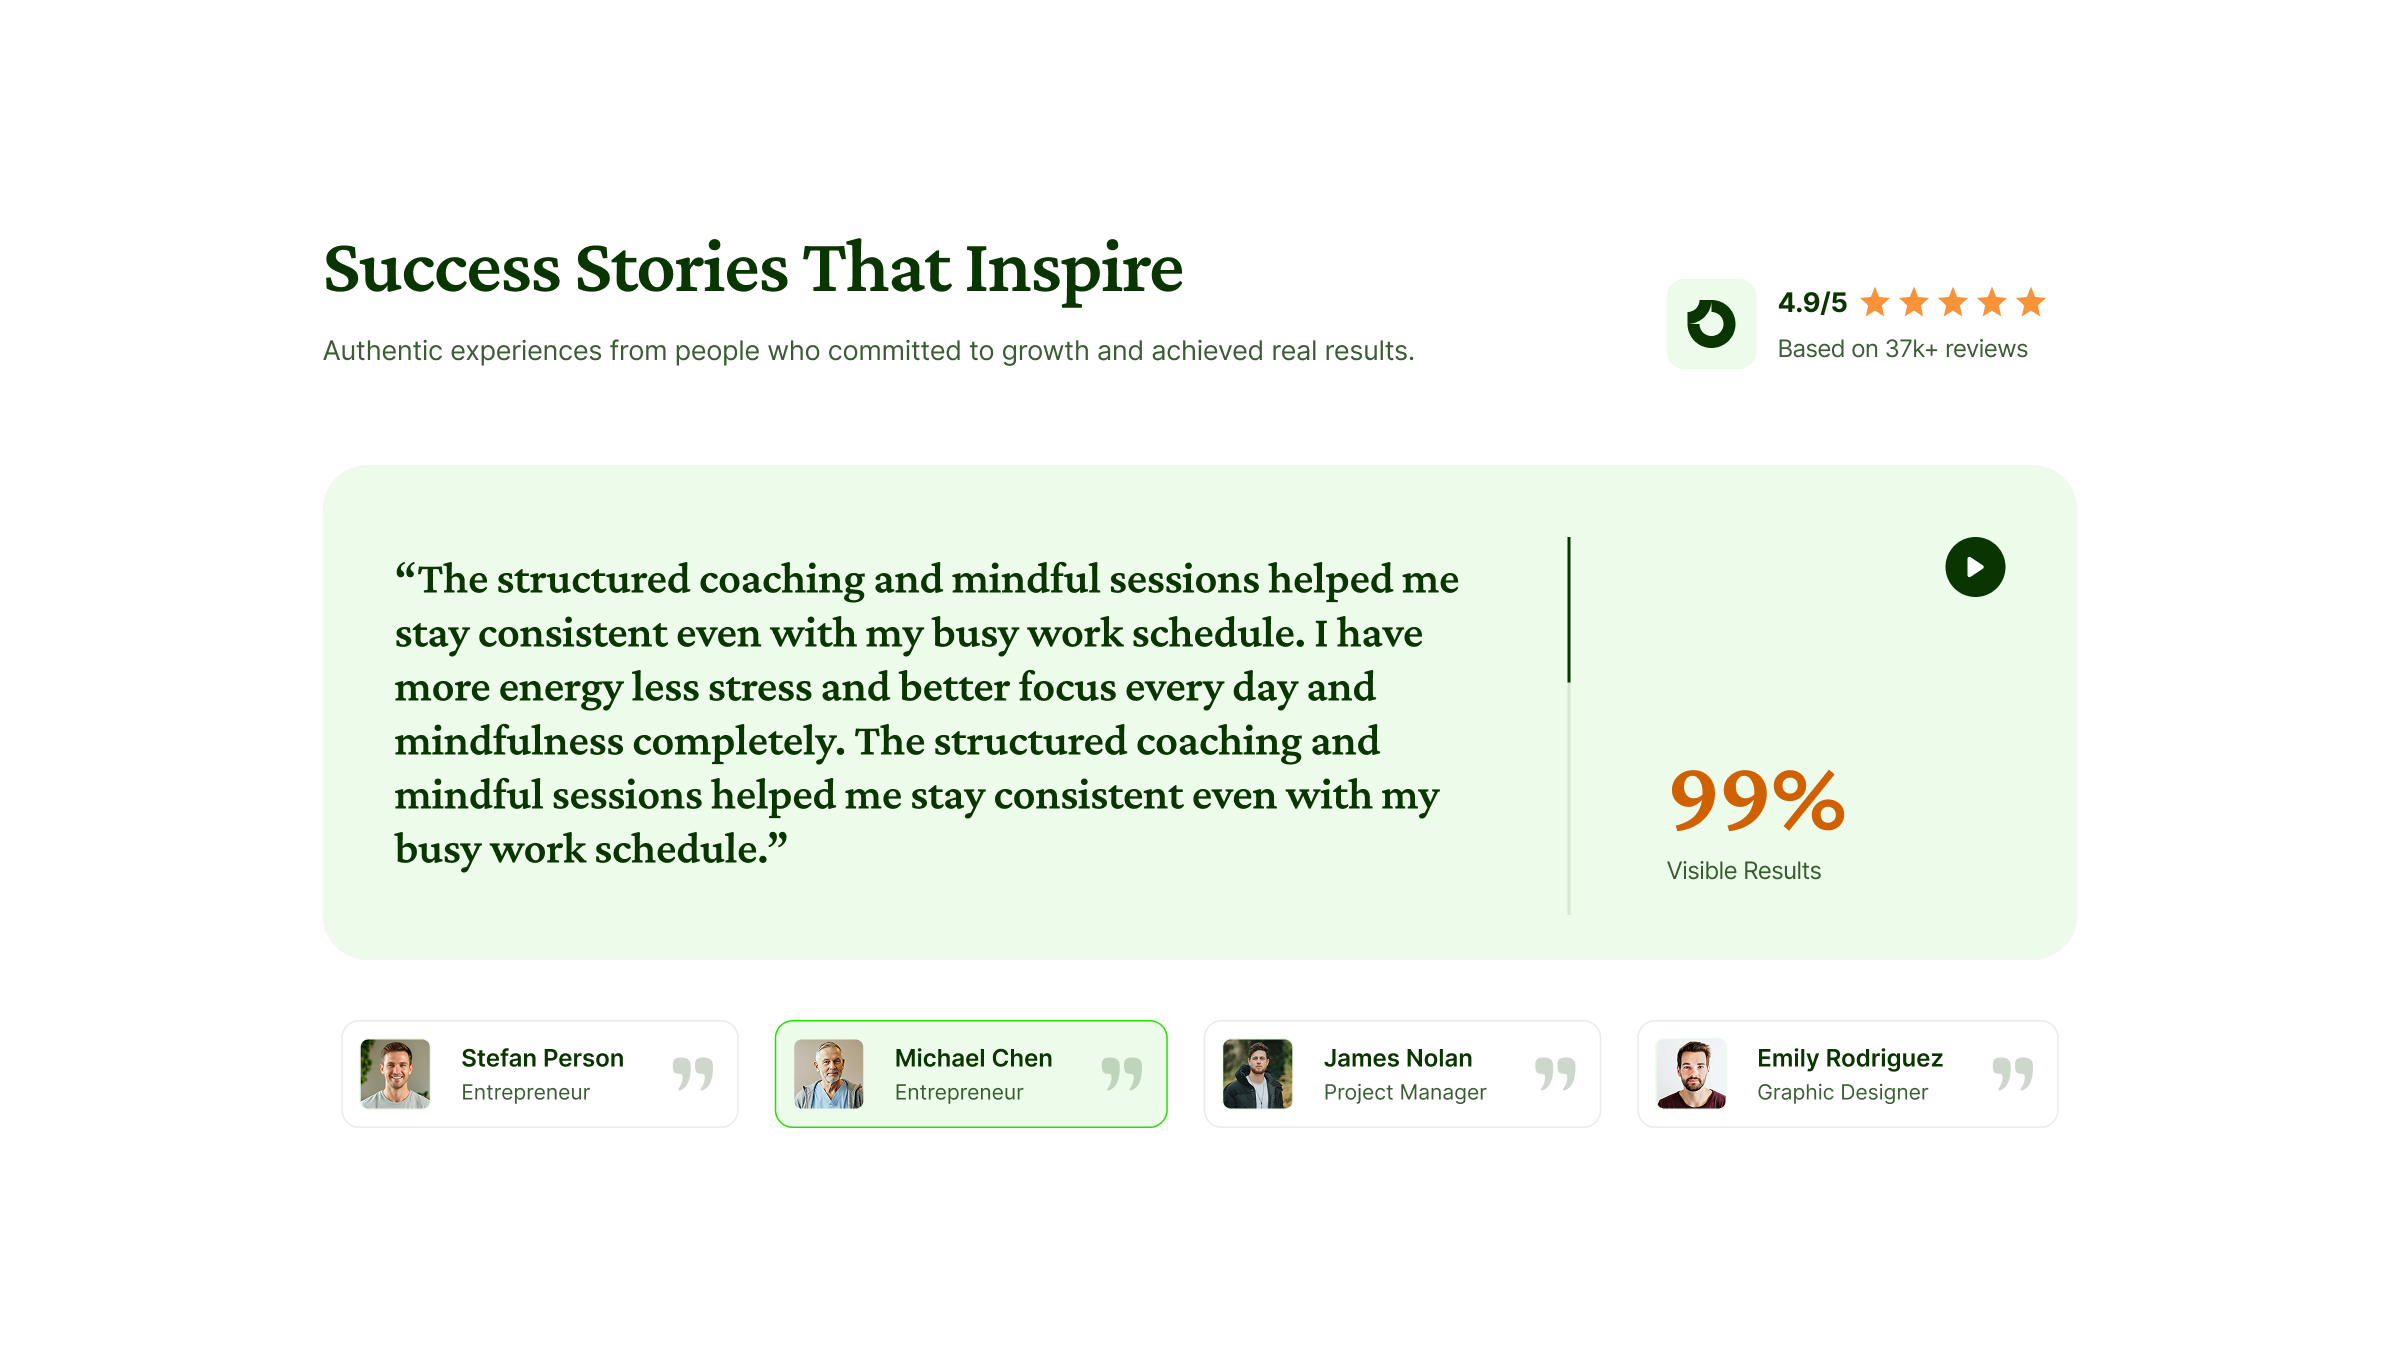
Task: Click Emily Rodriguez's avatar photo
Action: click(x=1692, y=1073)
